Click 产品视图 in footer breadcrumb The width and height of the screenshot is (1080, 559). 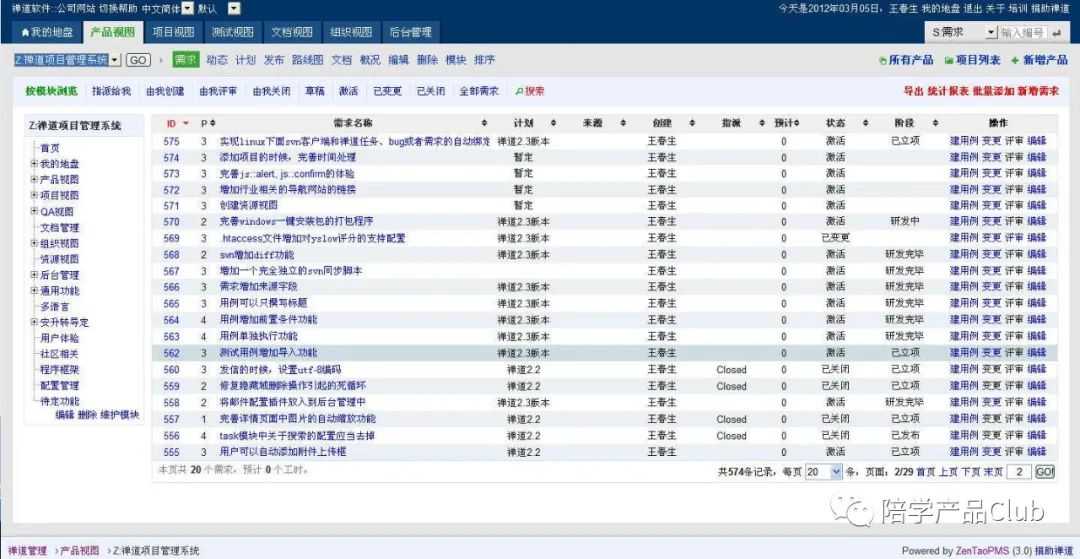(x=79, y=551)
